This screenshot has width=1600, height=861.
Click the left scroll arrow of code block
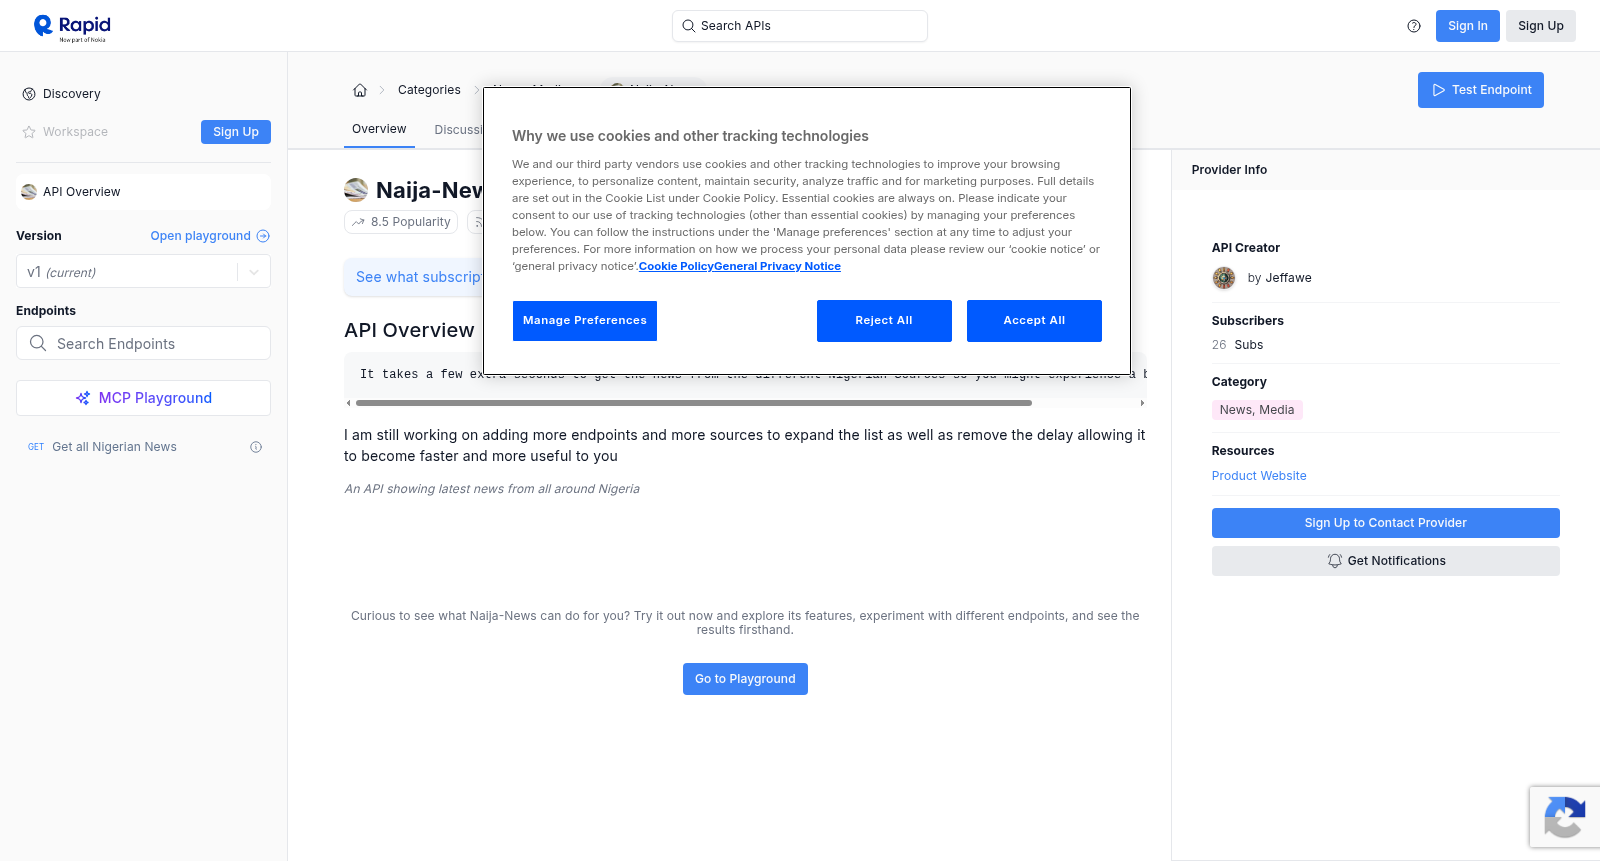(348, 403)
